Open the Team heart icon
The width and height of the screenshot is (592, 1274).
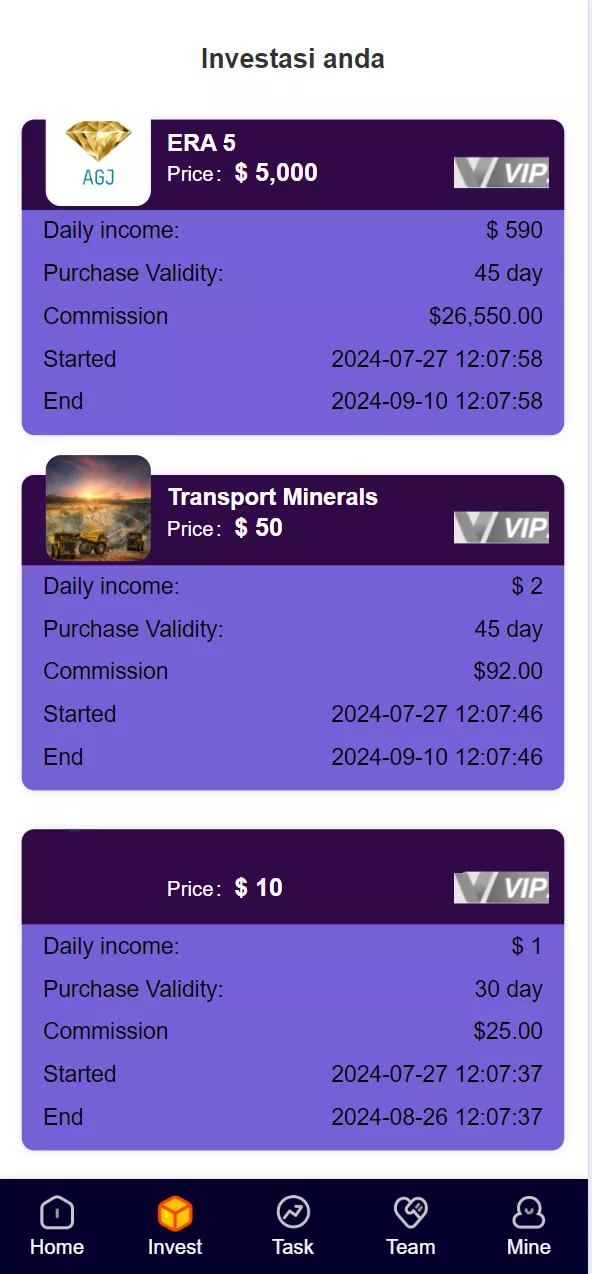(x=411, y=1212)
